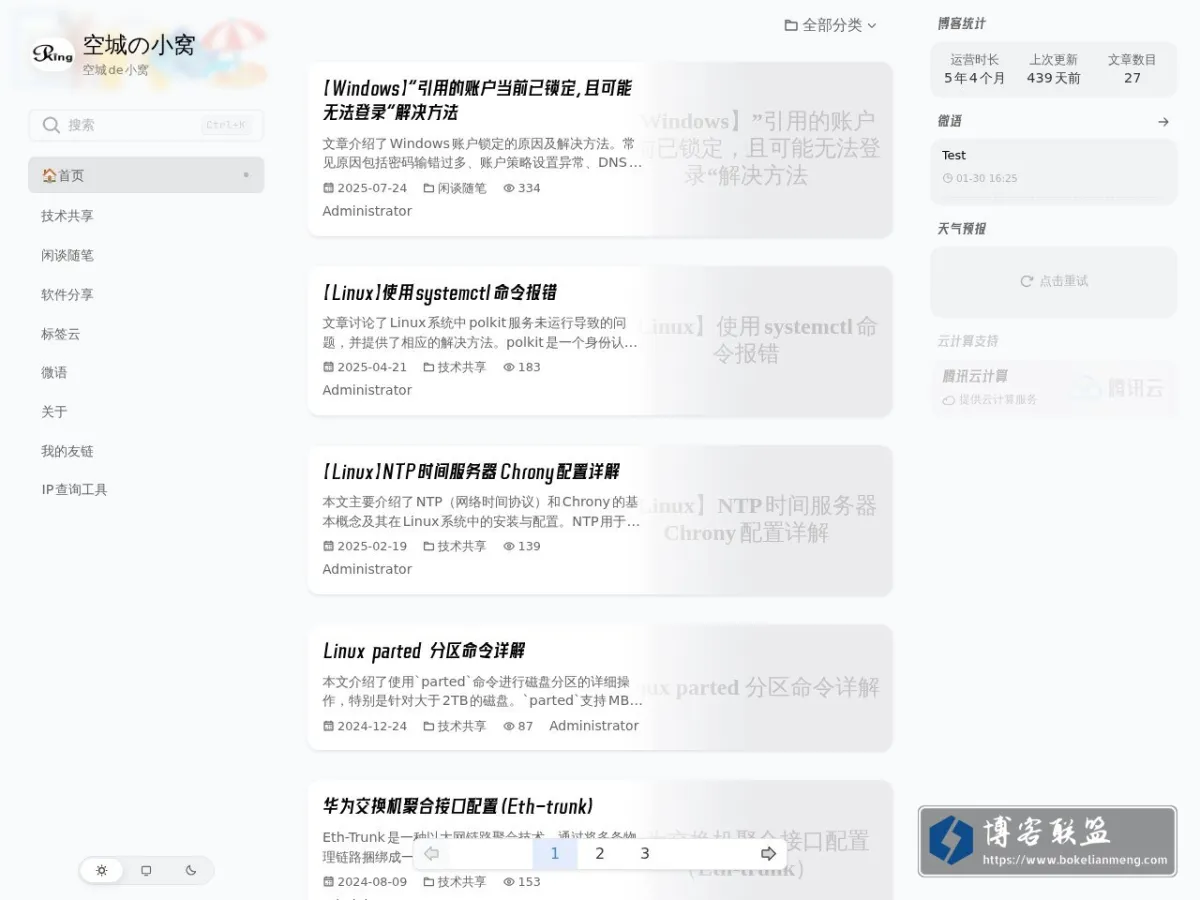The image size is (1200, 900).
Task: Click the 点击重试 weather retry button
Action: pos(1054,281)
